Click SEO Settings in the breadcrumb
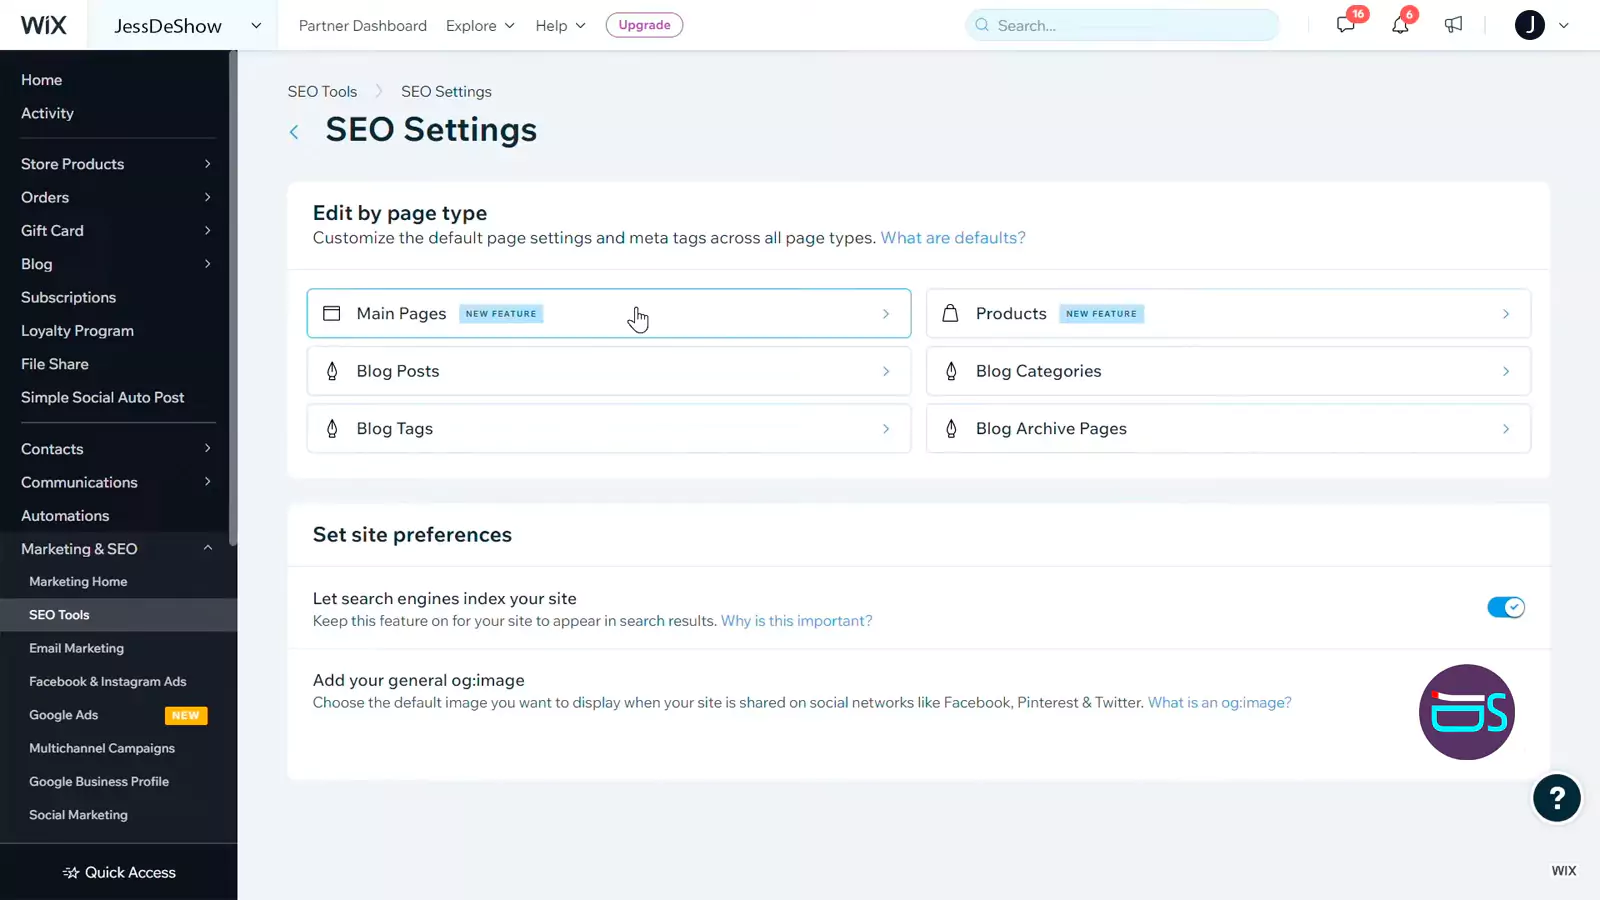 pyautogui.click(x=447, y=92)
